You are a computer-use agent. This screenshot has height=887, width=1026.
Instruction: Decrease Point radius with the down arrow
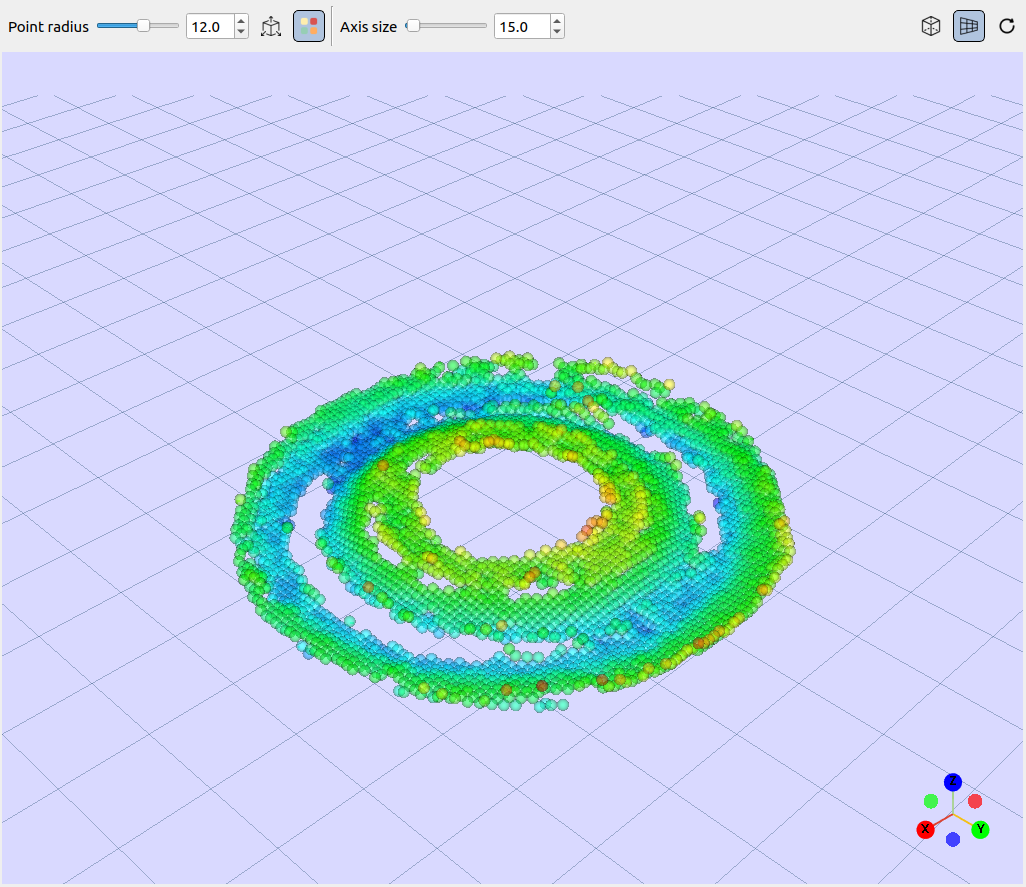241,32
